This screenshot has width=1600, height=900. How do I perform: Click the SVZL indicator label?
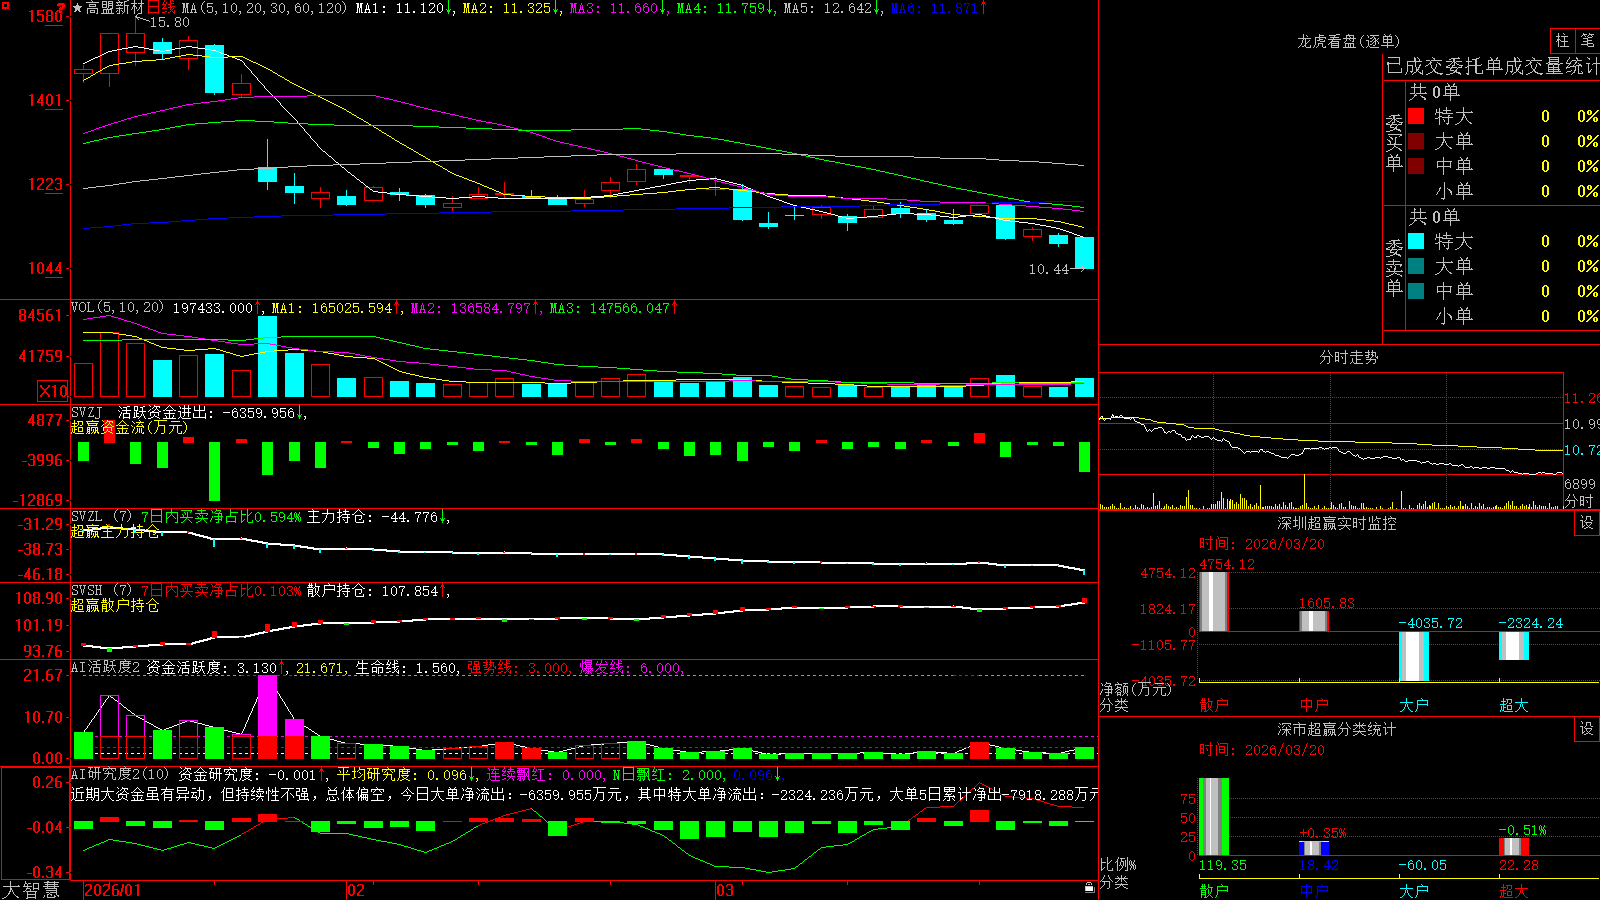click(87, 517)
